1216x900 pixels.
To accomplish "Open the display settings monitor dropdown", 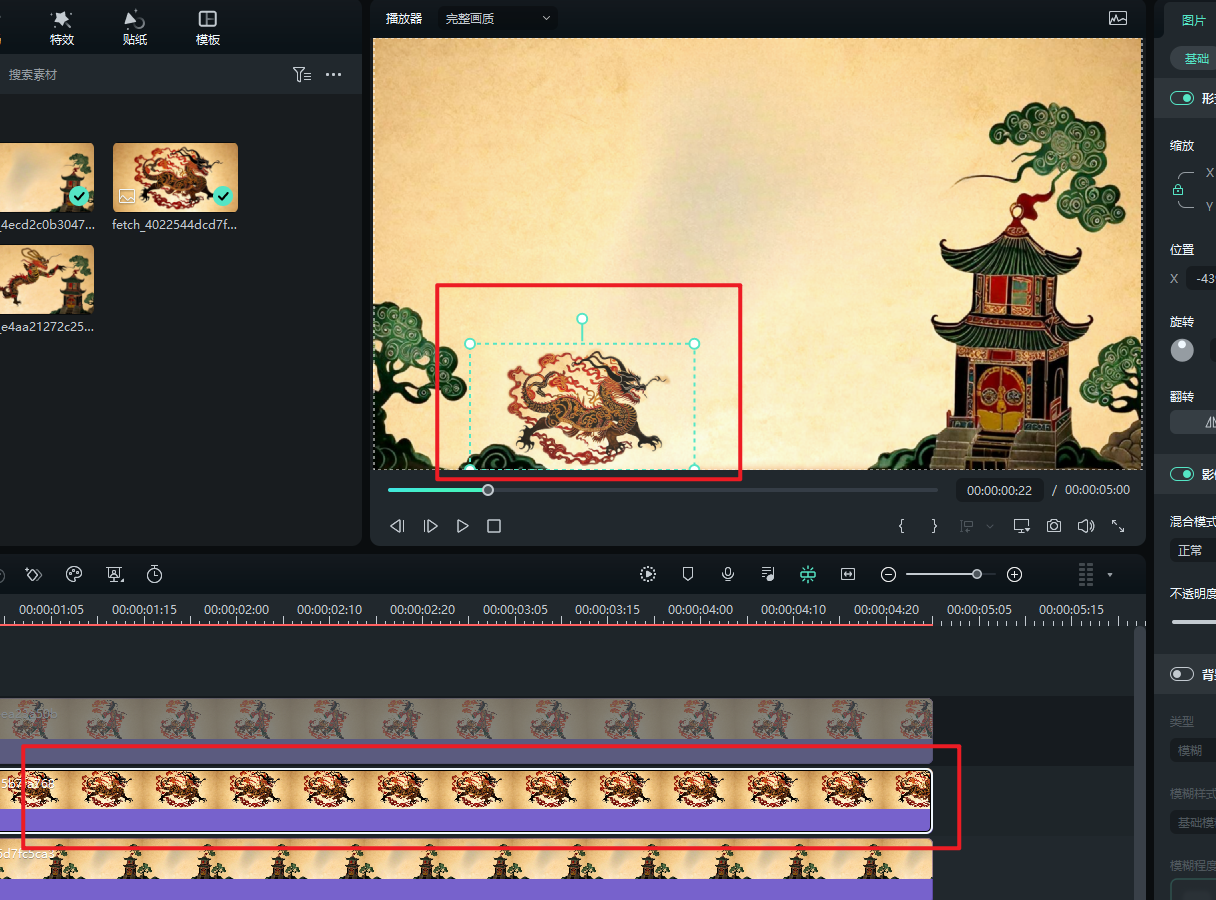I will tap(1021, 526).
